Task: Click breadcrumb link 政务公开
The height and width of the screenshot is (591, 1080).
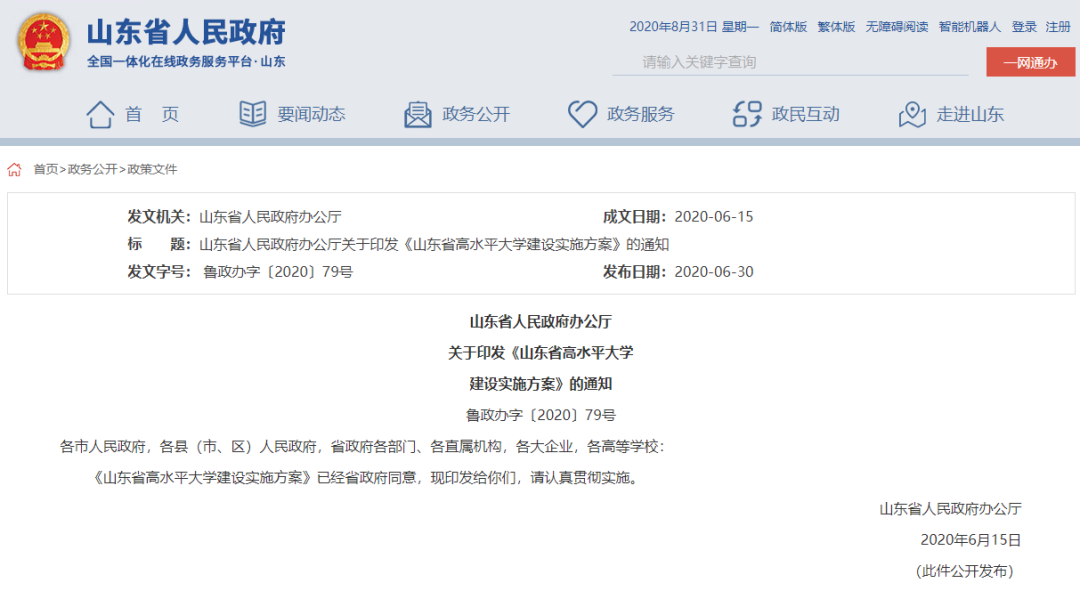Action: pos(92,169)
